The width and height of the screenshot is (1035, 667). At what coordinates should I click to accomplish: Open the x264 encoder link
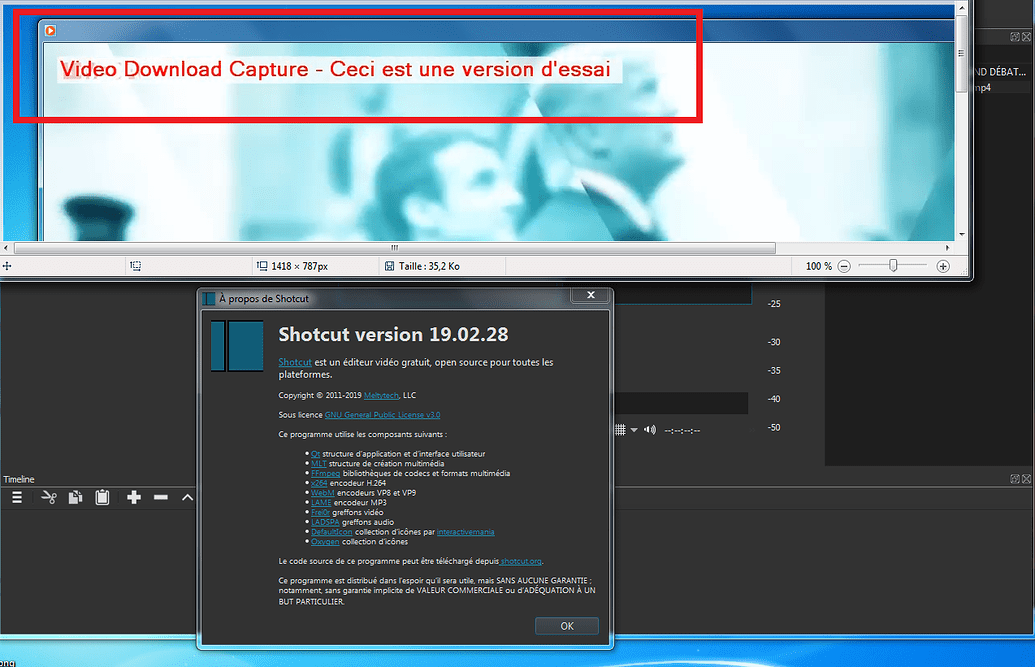(319, 483)
